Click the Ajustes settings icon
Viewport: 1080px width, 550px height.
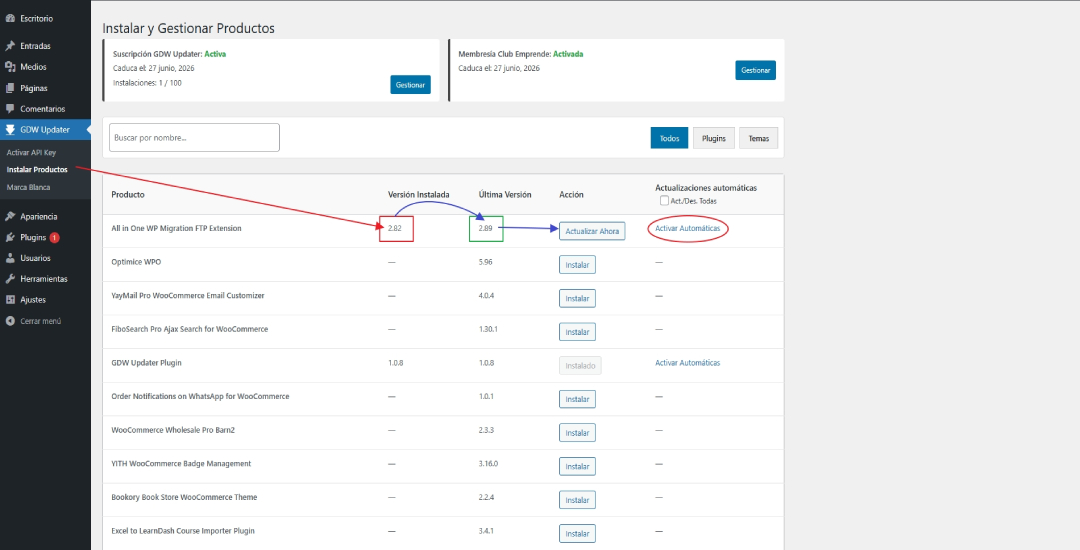click(10, 300)
